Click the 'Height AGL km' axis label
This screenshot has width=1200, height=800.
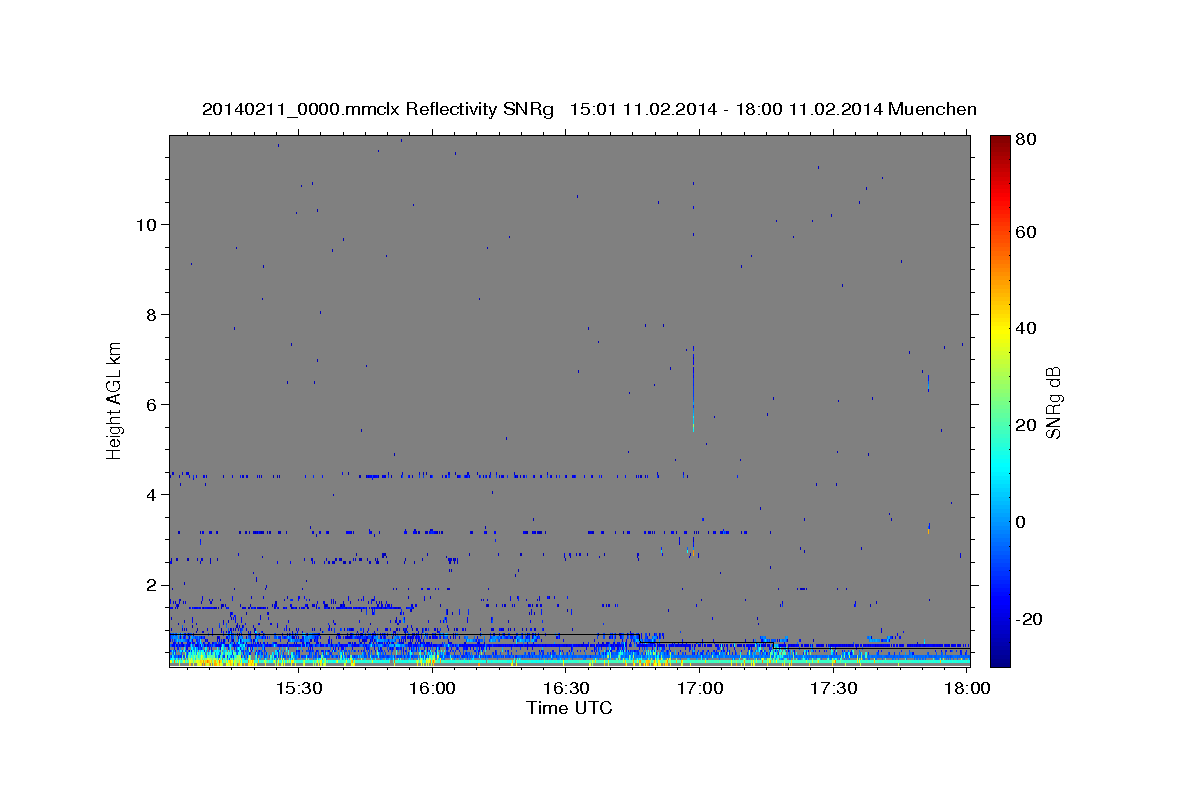point(115,399)
